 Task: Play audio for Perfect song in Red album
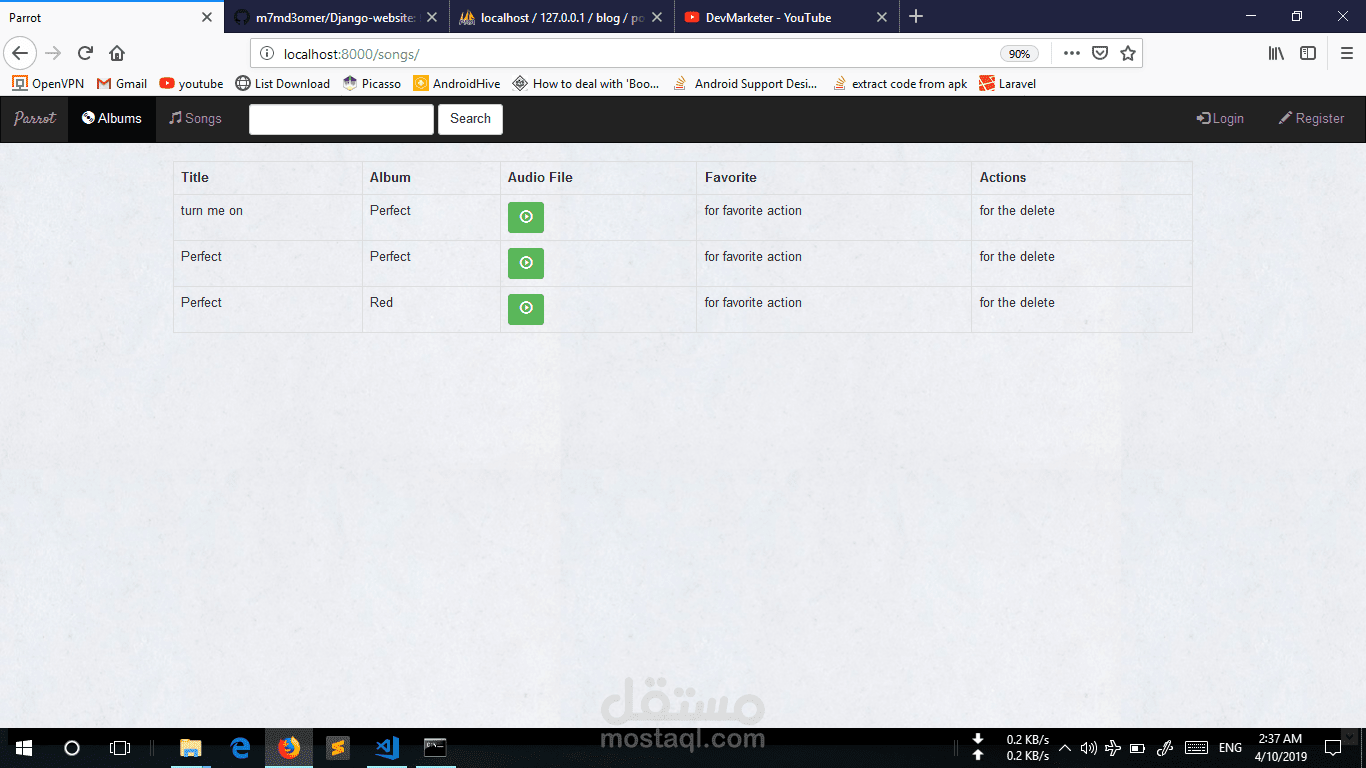(x=526, y=309)
